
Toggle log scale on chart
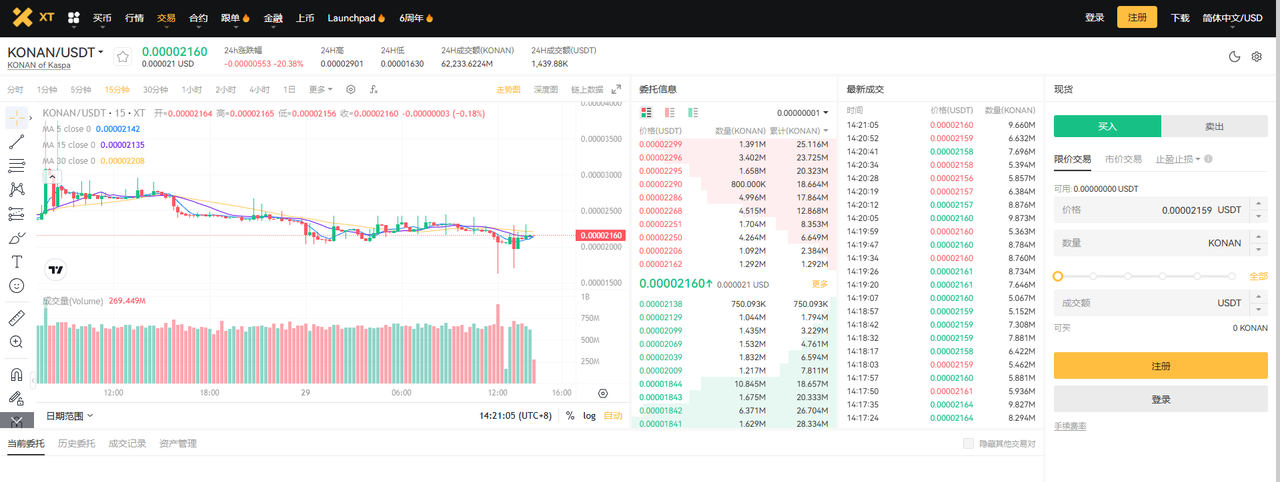coord(589,415)
